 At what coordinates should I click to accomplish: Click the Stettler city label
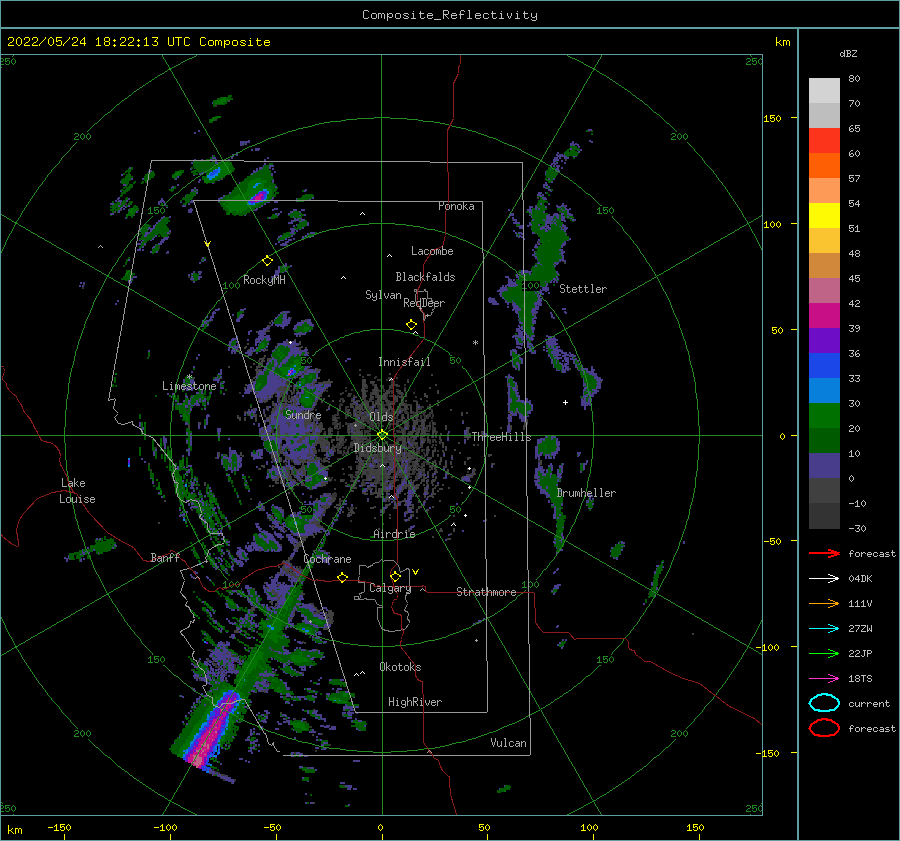(583, 289)
